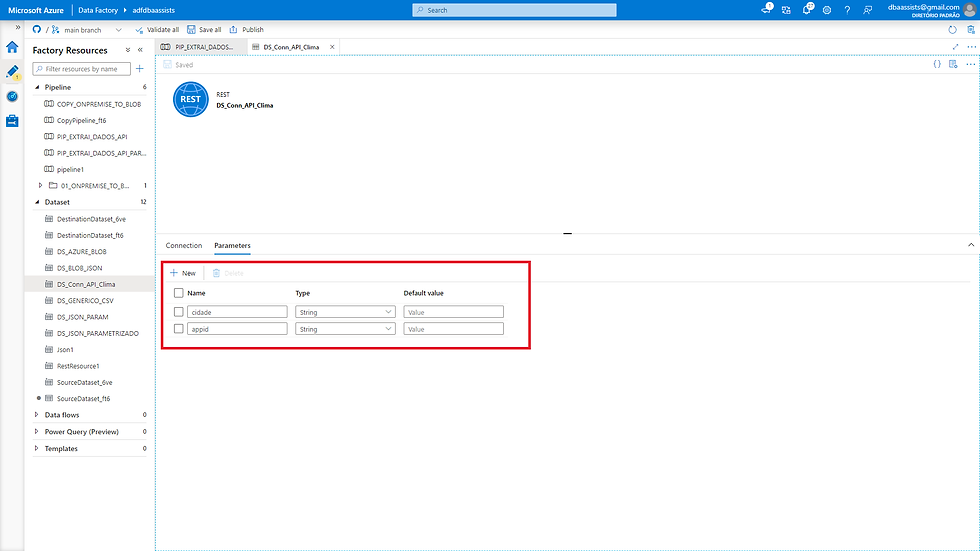Open the Home hub icon
This screenshot has height=551, width=980.
pos(12,47)
